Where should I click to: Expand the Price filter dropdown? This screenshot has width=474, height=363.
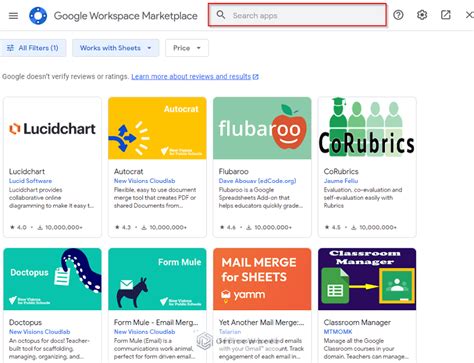click(187, 48)
